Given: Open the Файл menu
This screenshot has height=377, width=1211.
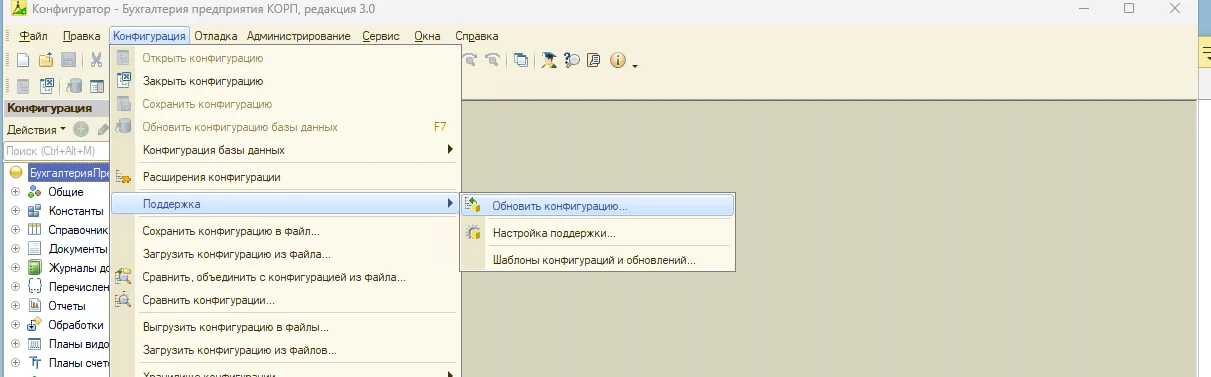Looking at the screenshot, I should pos(34,36).
